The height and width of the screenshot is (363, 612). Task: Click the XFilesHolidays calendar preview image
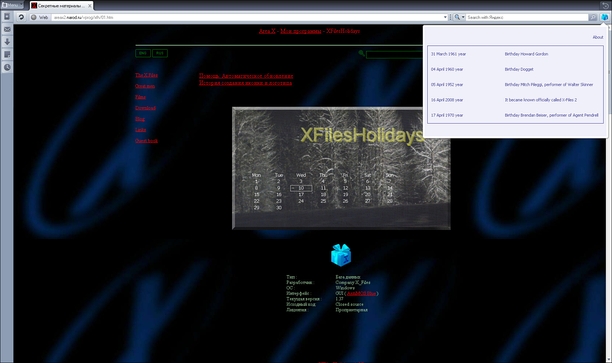point(341,168)
